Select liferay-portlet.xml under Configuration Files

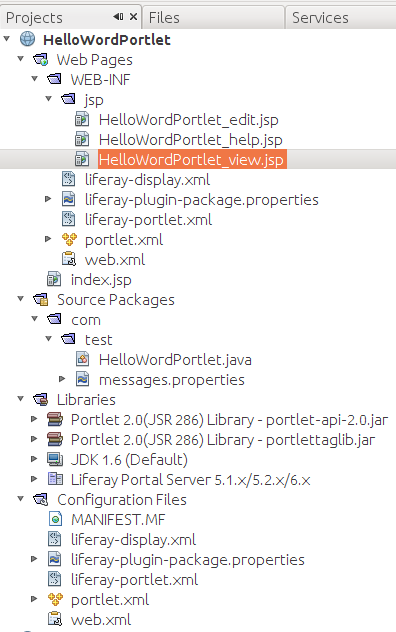(x=134, y=580)
